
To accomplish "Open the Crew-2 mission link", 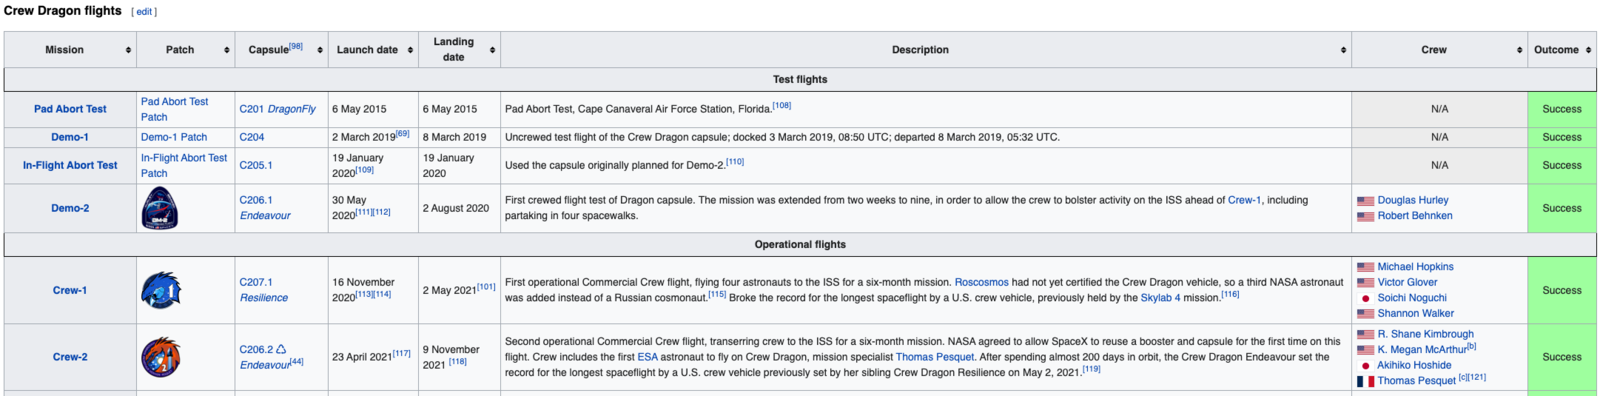I will pyautogui.click(x=70, y=357).
